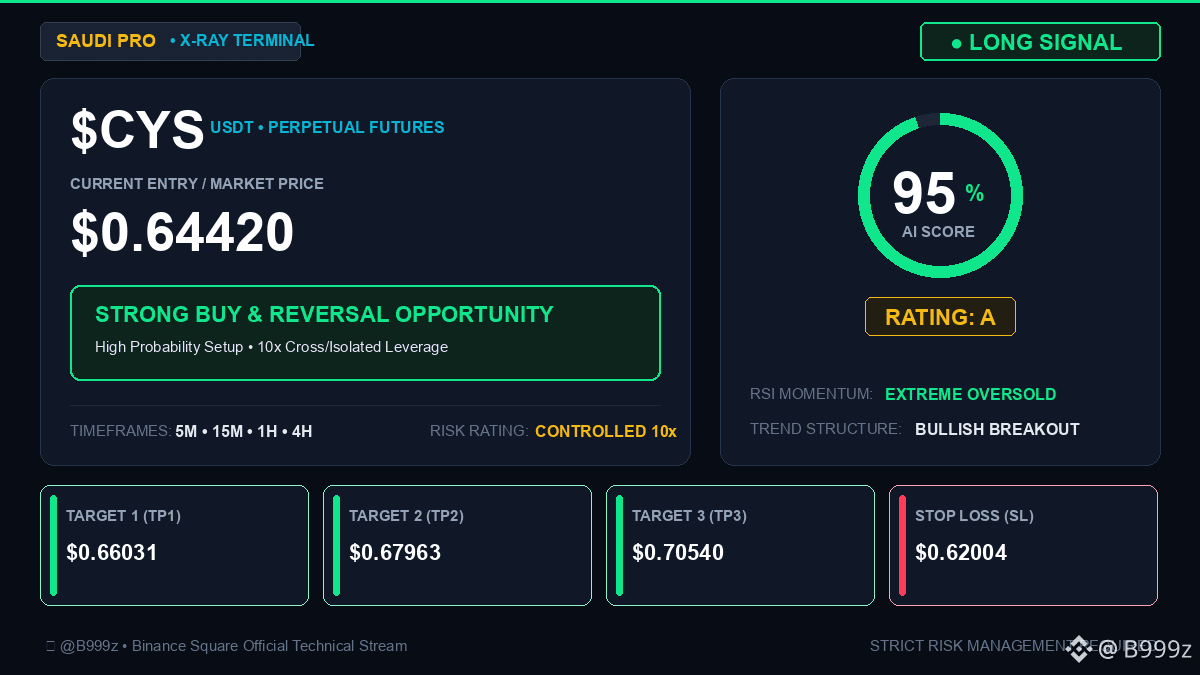Click the RATING: A badge
1200x675 pixels.
coord(940,317)
